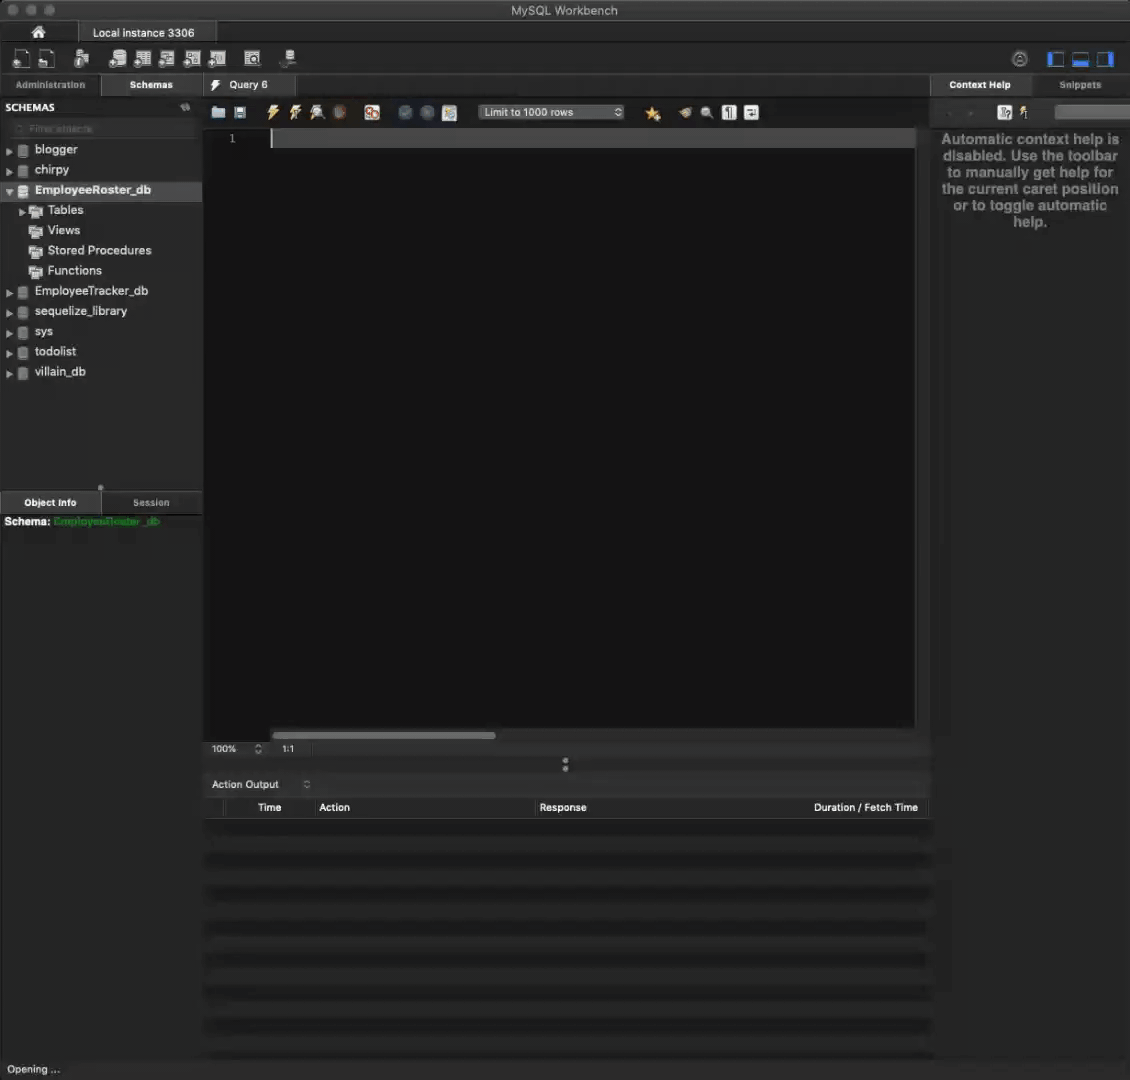This screenshot has width=1130, height=1080.
Task: Create a new function icon
Action: 217,58
